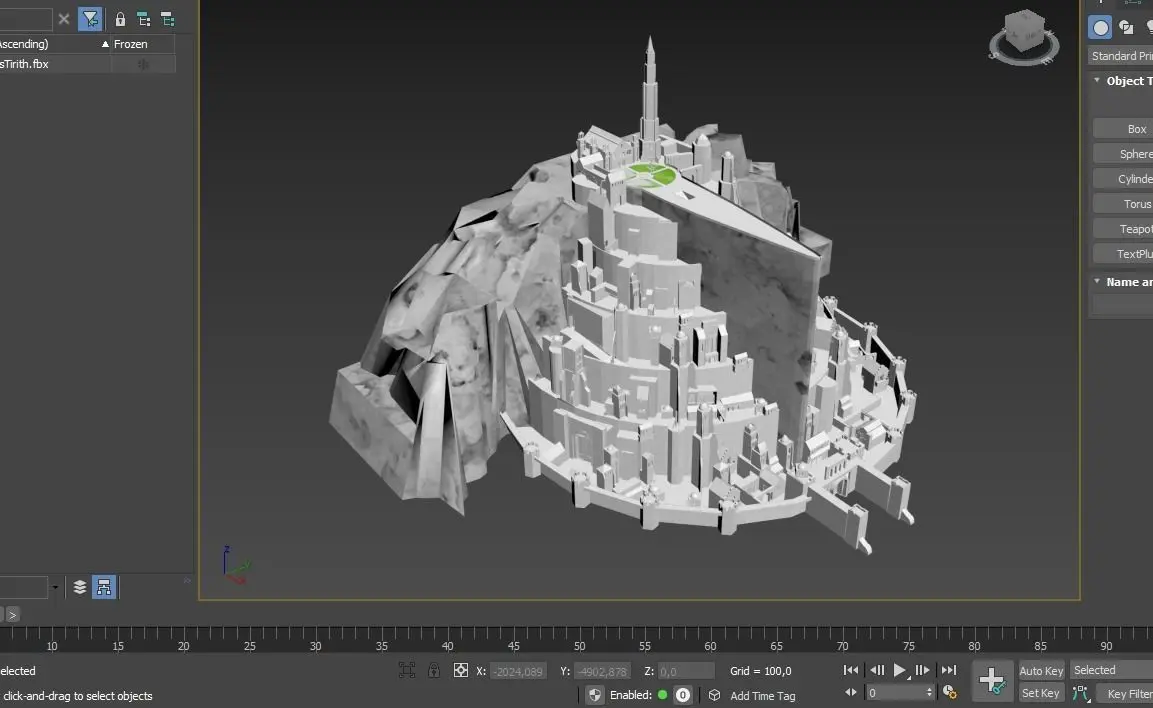Toggle the selection lock icon in status bar
The image size is (1153, 708).
click(x=434, y=670)
